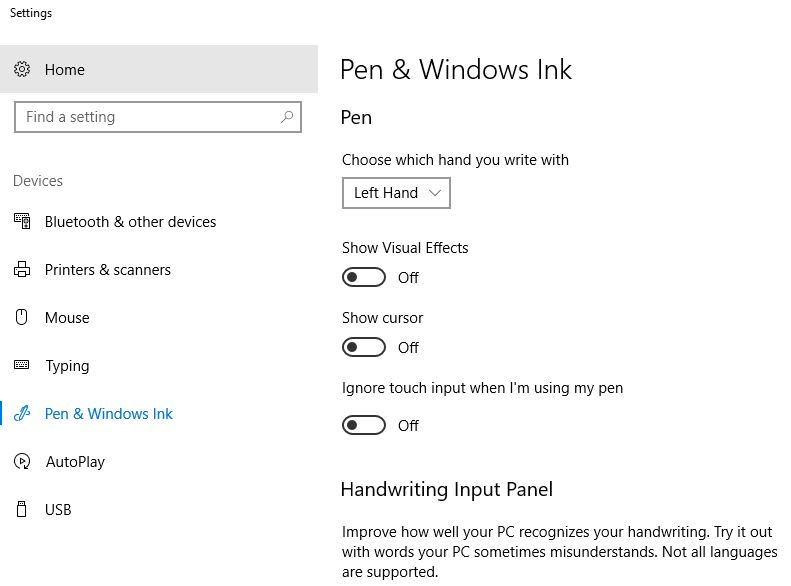Enable the Show Visual Effects toggle

click(x=364, y=277)
